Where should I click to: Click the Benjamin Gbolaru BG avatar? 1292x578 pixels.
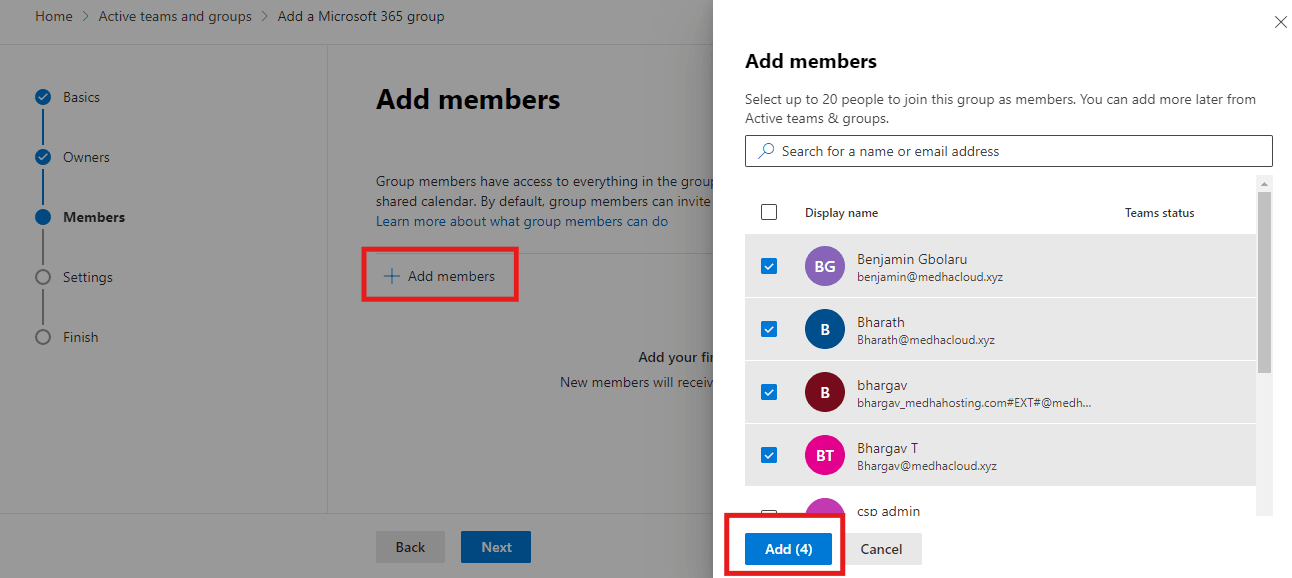point(825,266)
